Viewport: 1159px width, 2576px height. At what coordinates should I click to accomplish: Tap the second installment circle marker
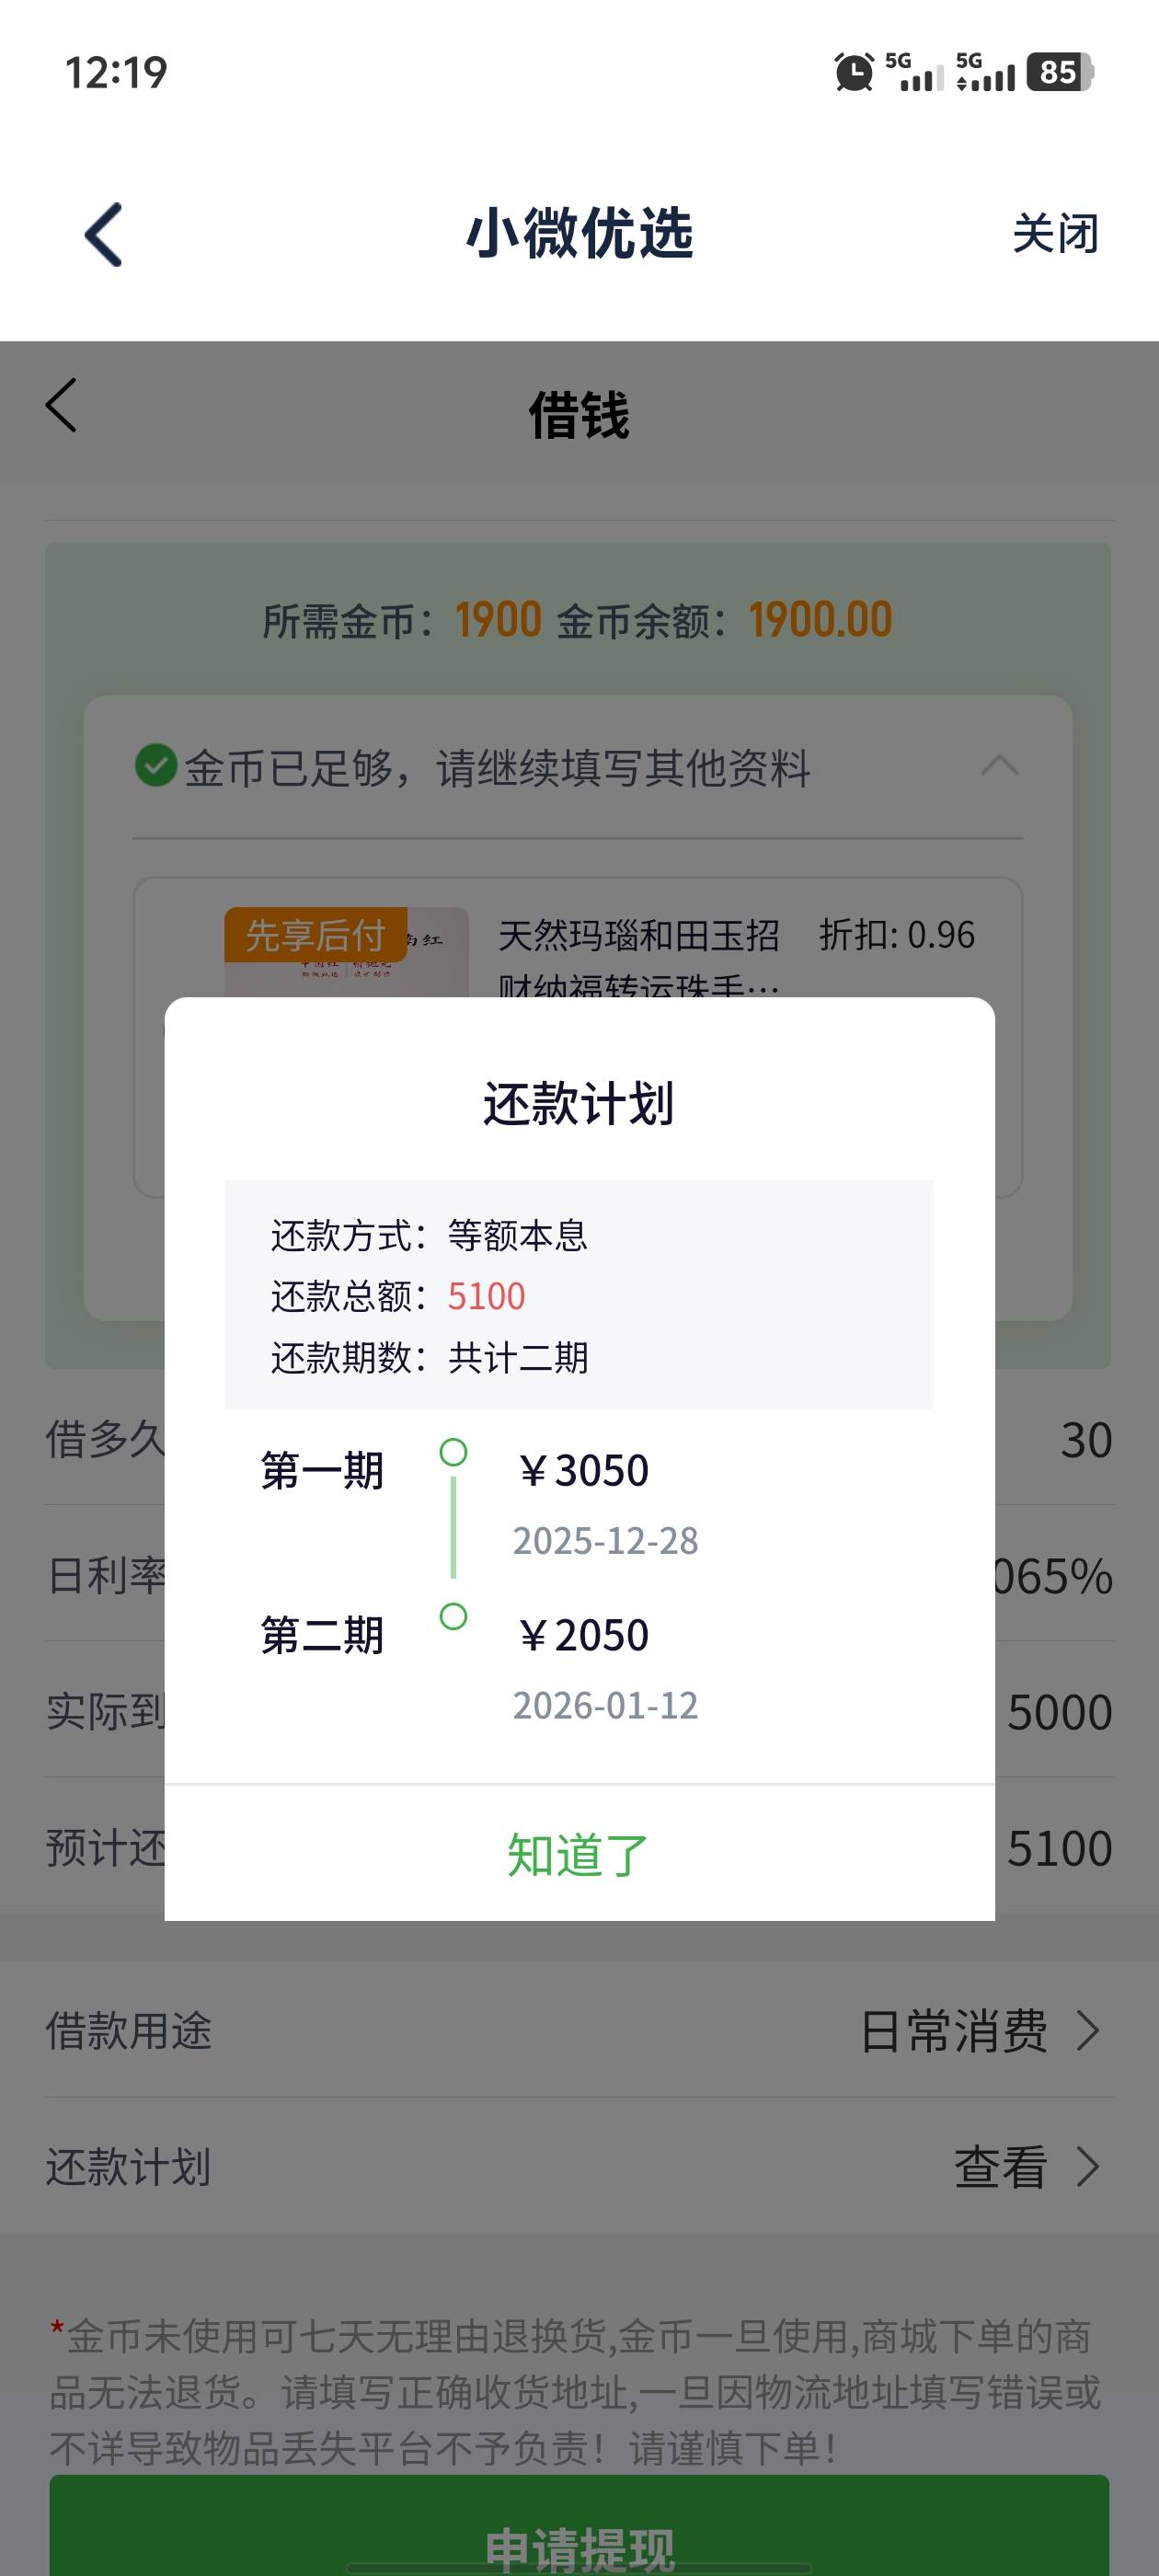pos(453,1616)
